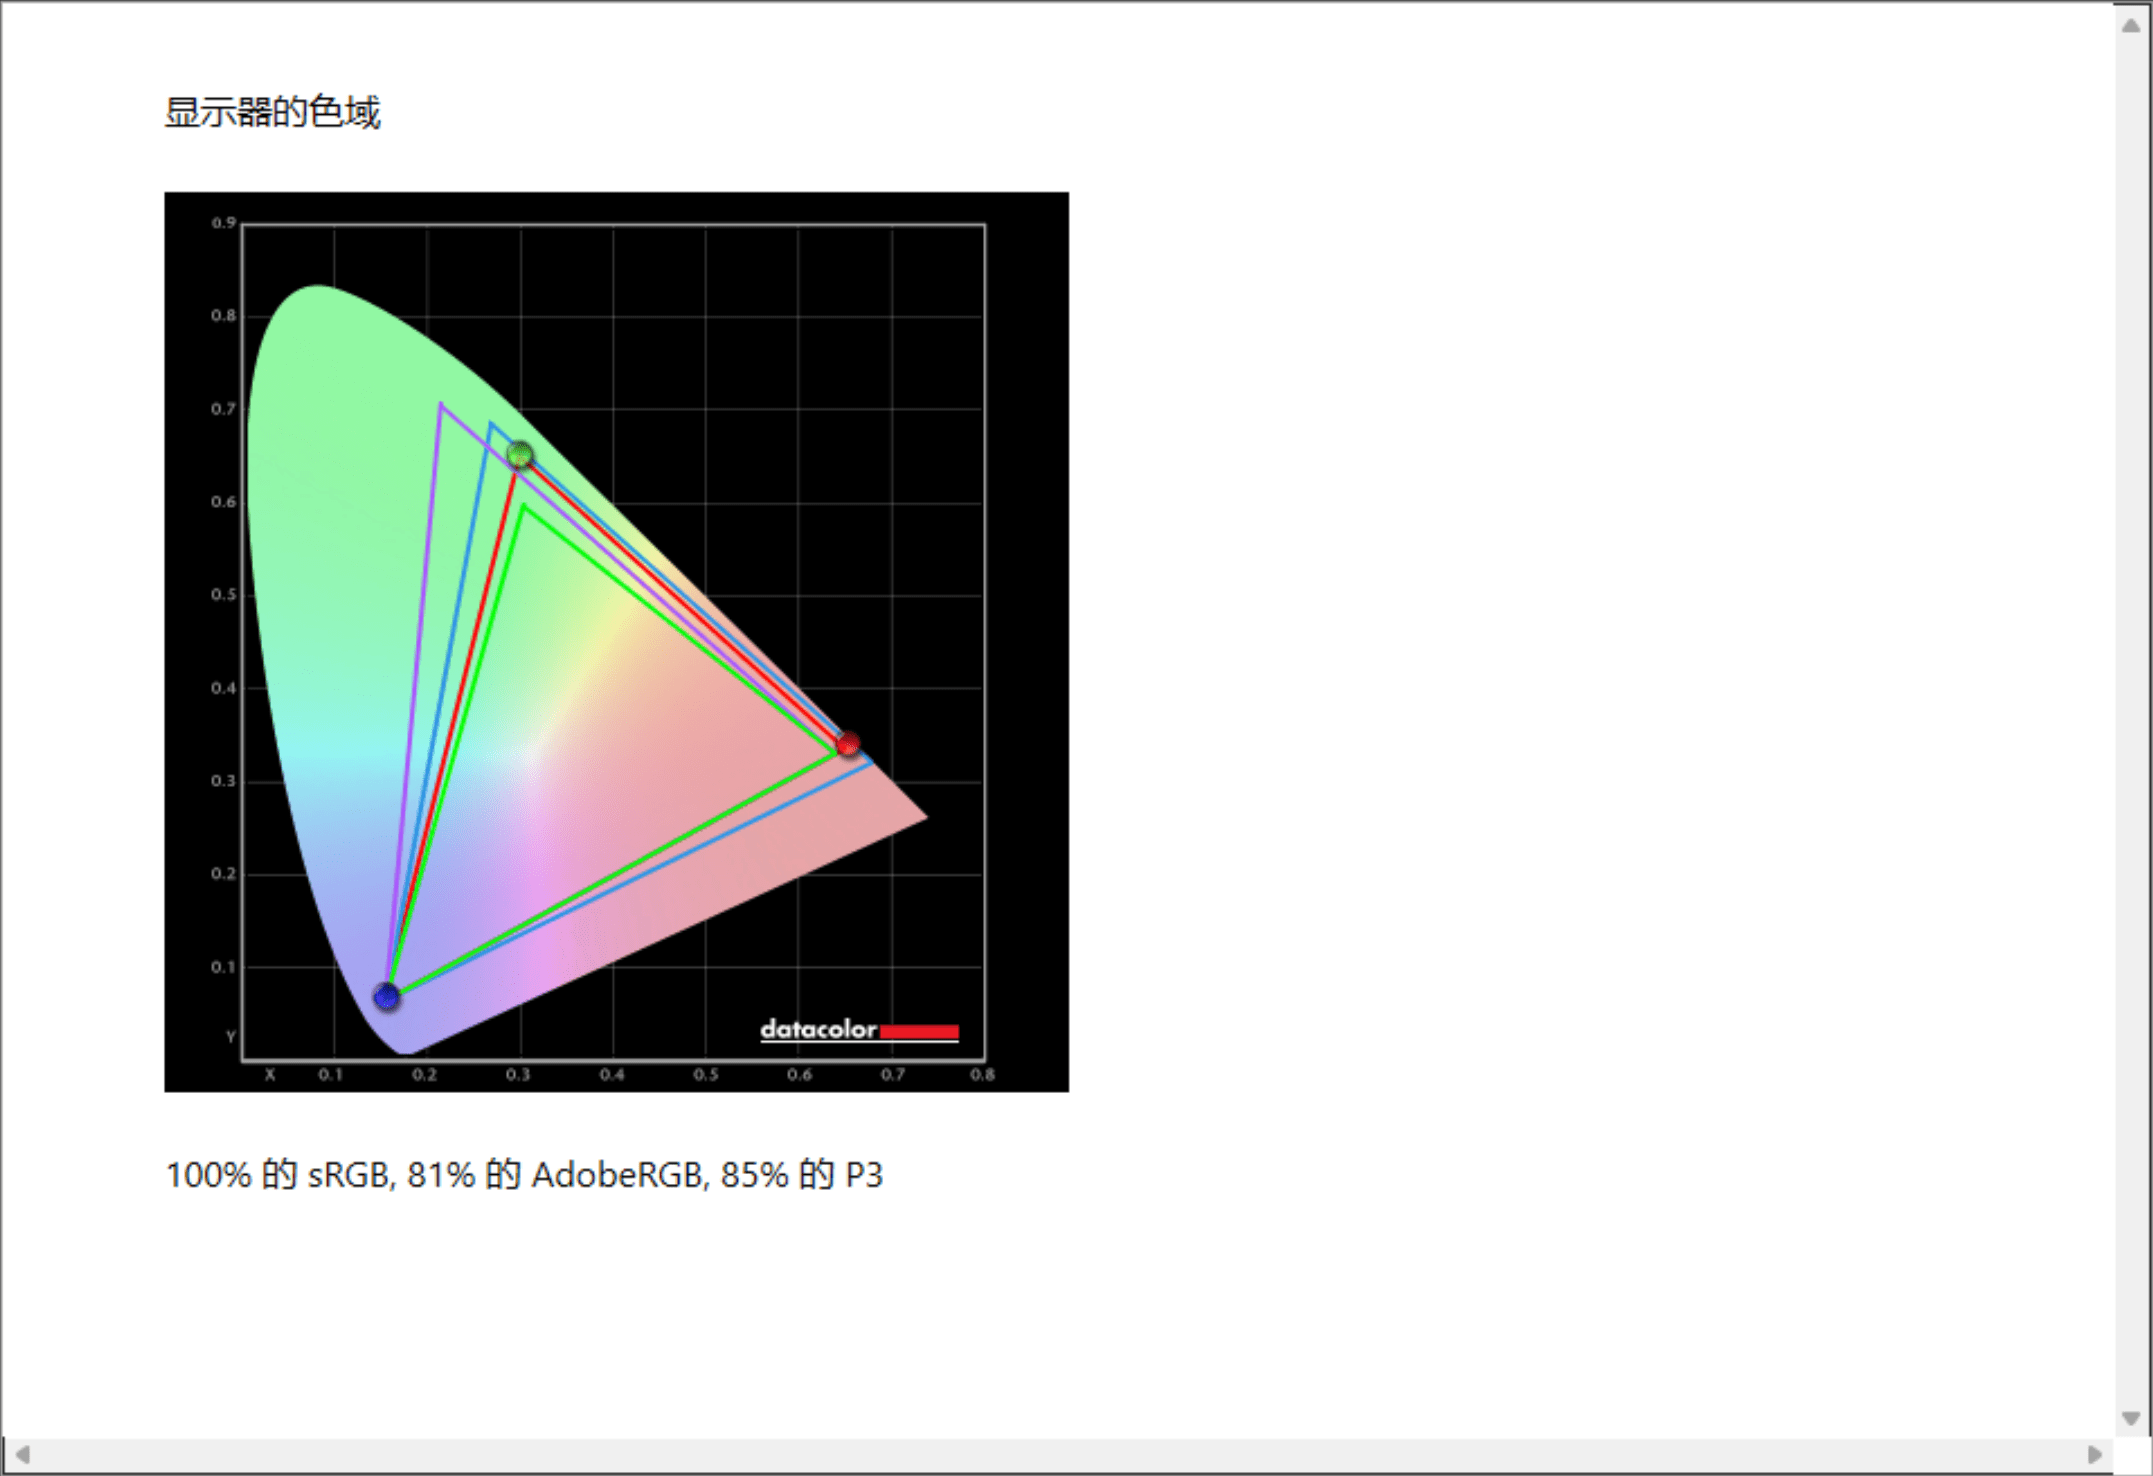Click the red bar beside datacolor
Screen dimensions: 2153x1476
click(919, 1031)
